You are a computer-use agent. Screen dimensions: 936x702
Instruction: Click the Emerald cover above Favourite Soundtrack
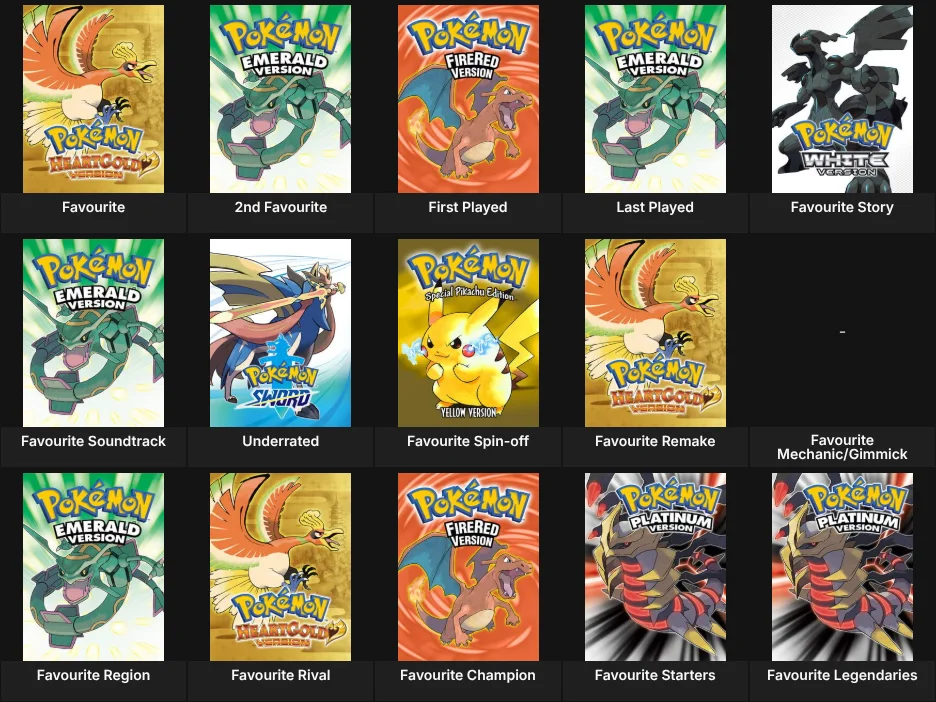pyautogui.click(x=93, y=333)
